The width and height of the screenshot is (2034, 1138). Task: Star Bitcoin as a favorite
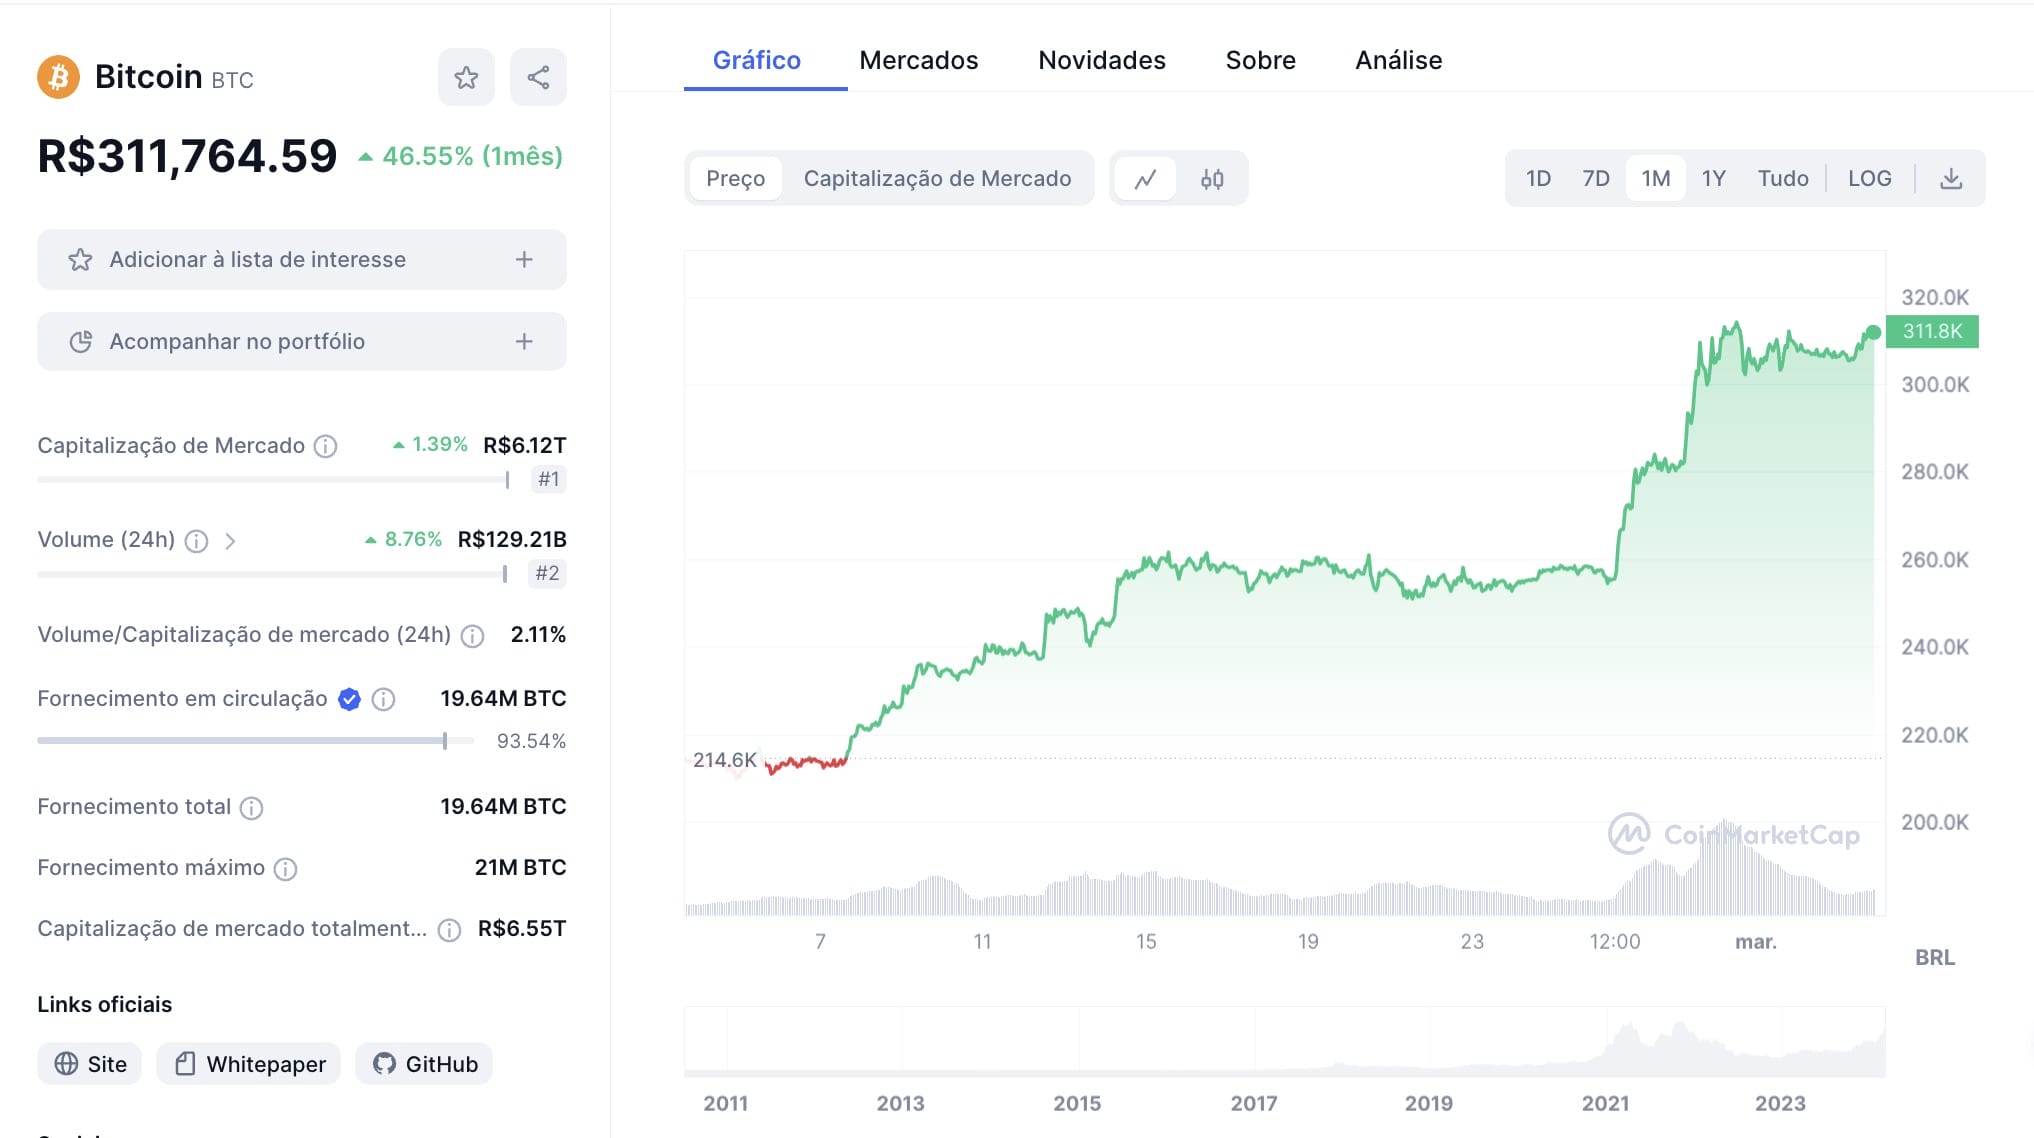click(466, 77)
